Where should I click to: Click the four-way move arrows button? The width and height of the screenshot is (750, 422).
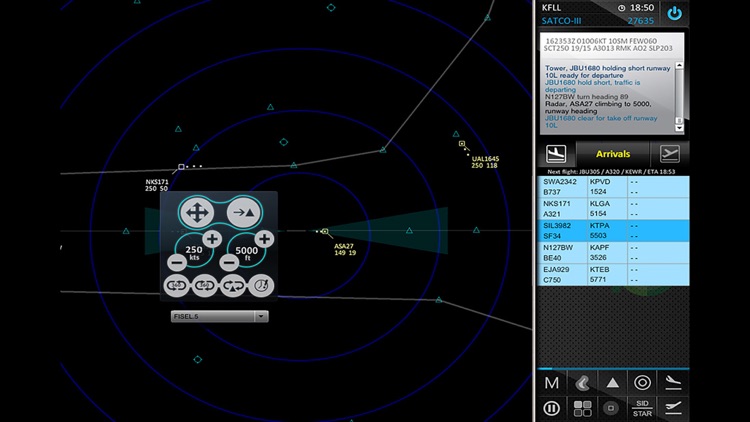click(x=196, y=212)
